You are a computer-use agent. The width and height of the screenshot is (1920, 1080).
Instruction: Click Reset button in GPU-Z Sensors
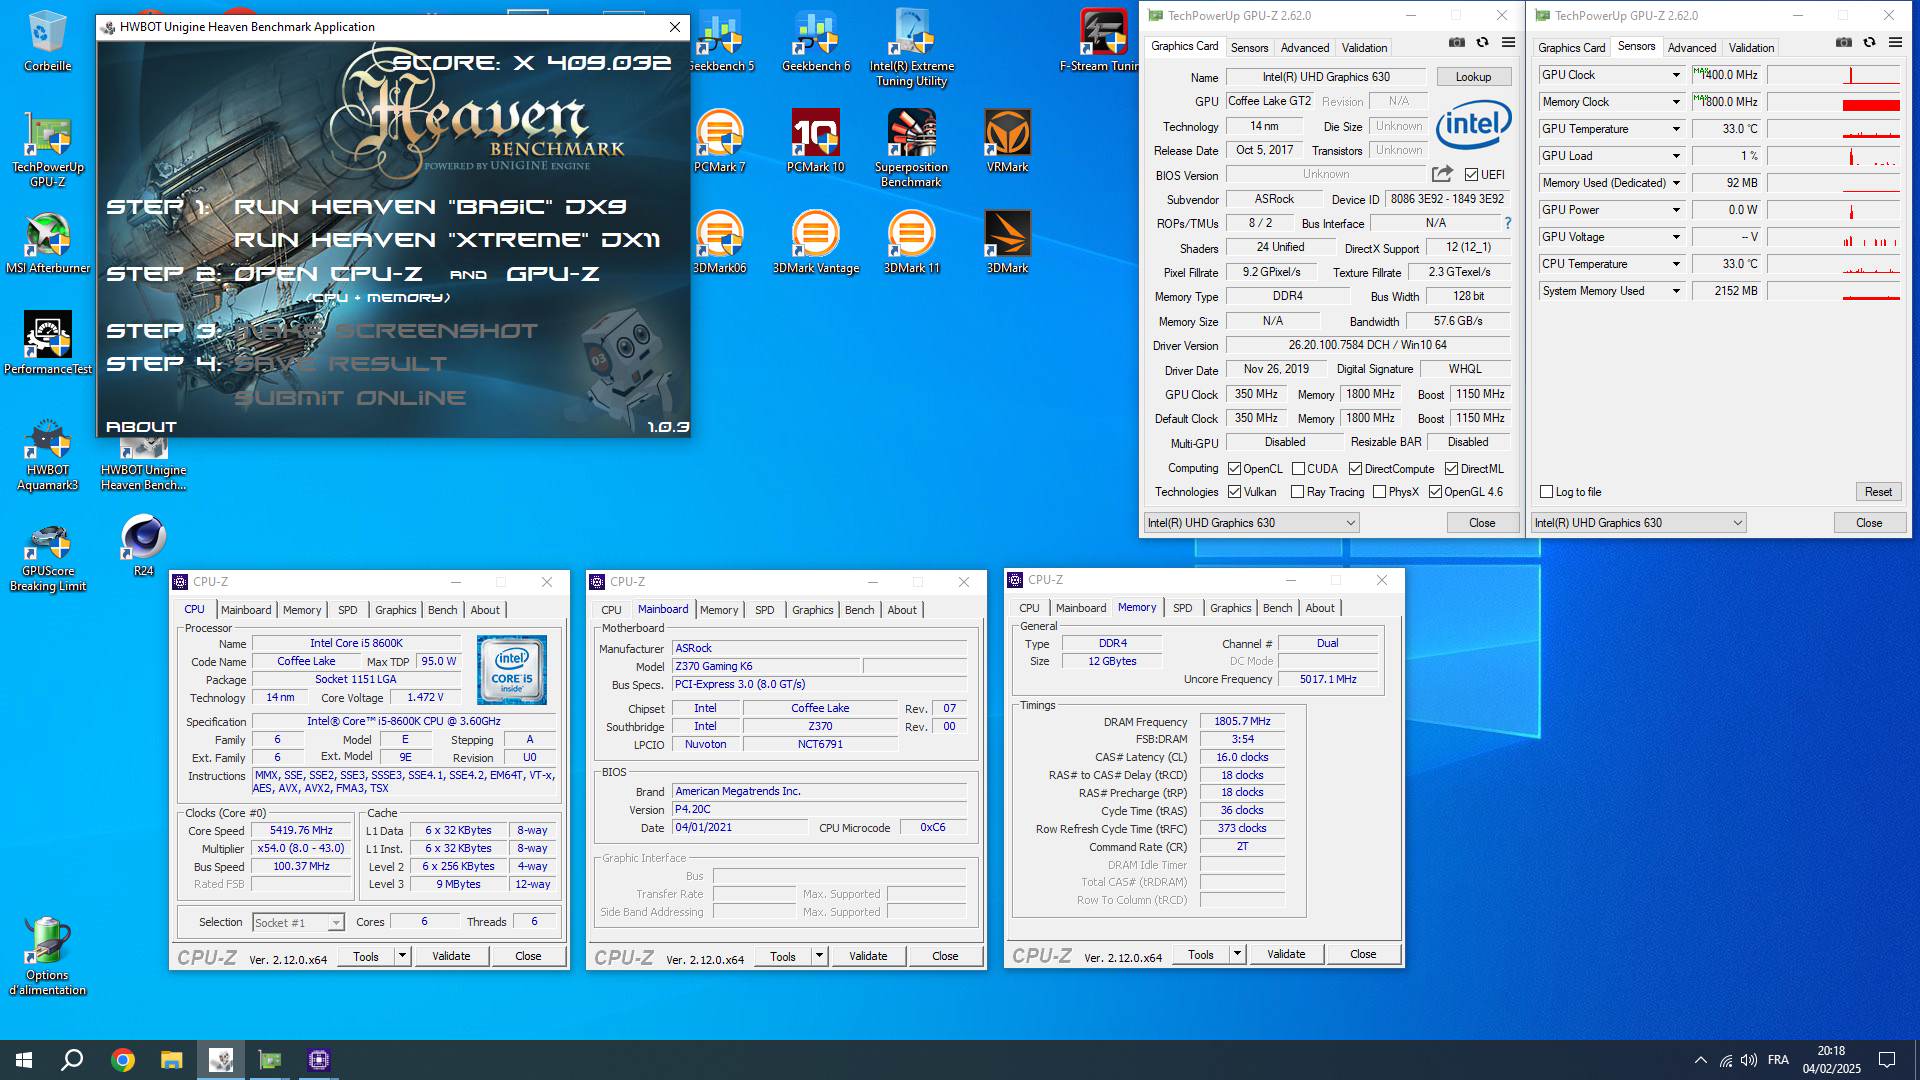point(1878,492)
